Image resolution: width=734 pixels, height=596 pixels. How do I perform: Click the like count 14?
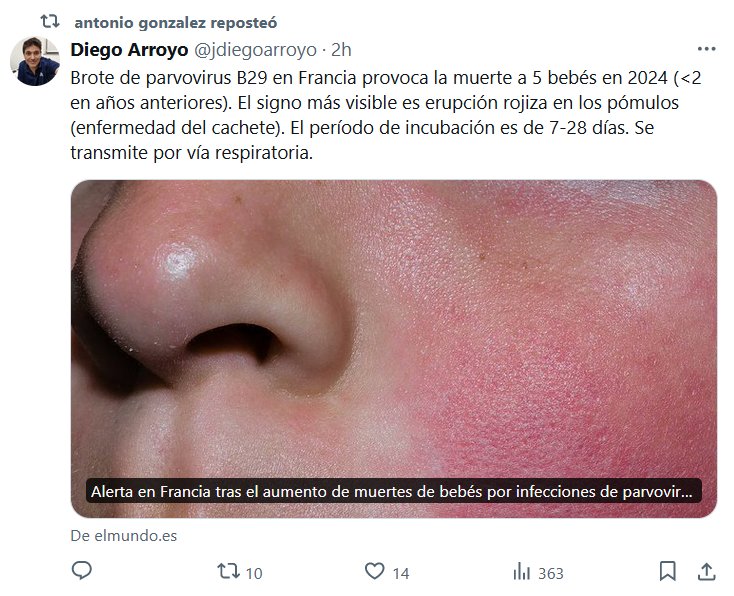[x=401, y=574]
